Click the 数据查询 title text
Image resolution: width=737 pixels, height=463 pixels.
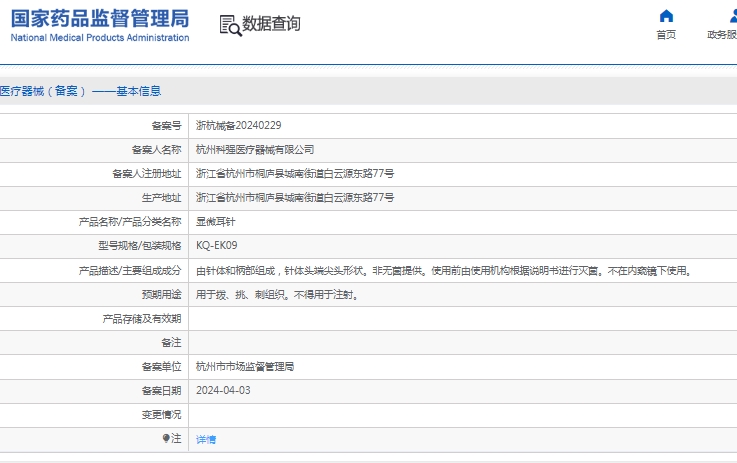click(271, 24)
